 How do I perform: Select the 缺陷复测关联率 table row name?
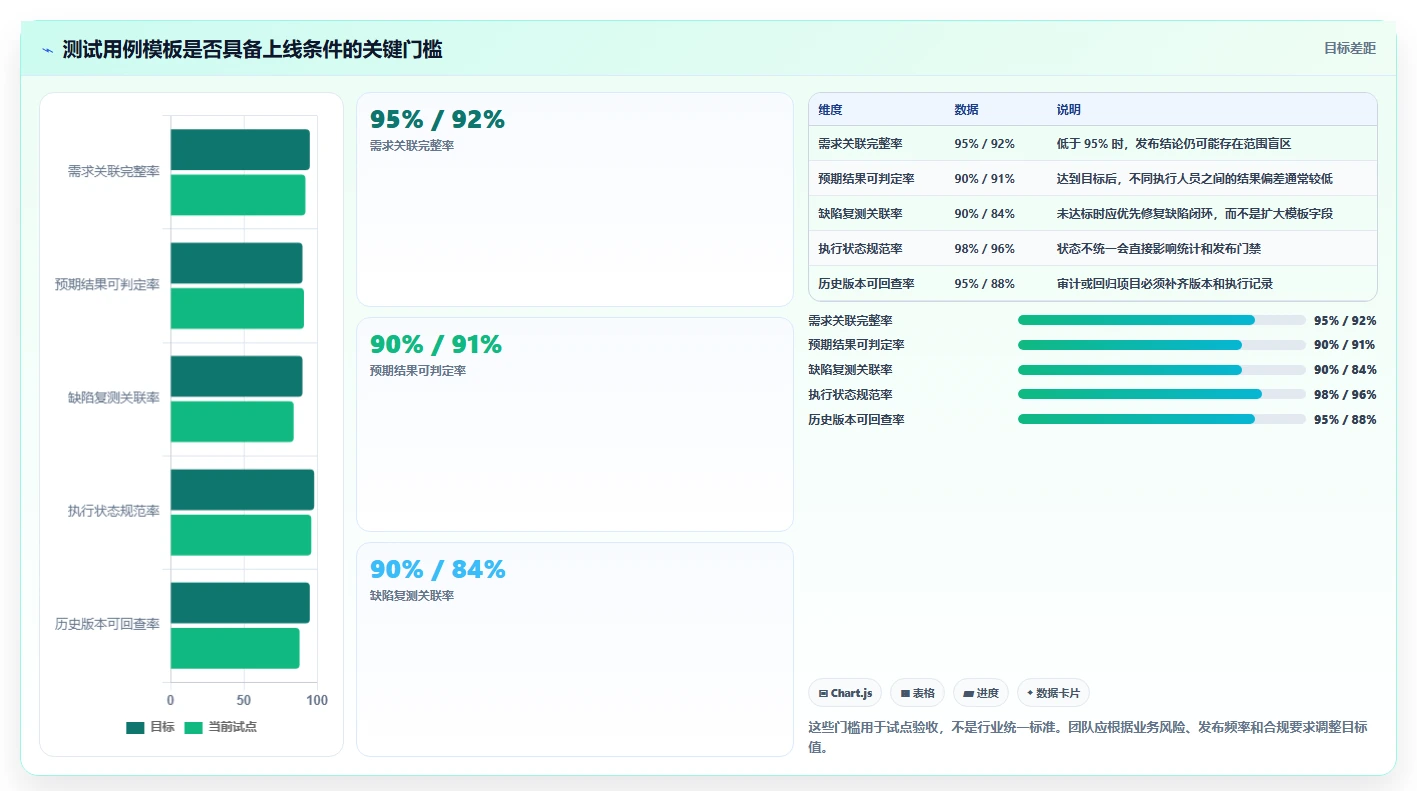pyautogui.click(x=860, y=214)
